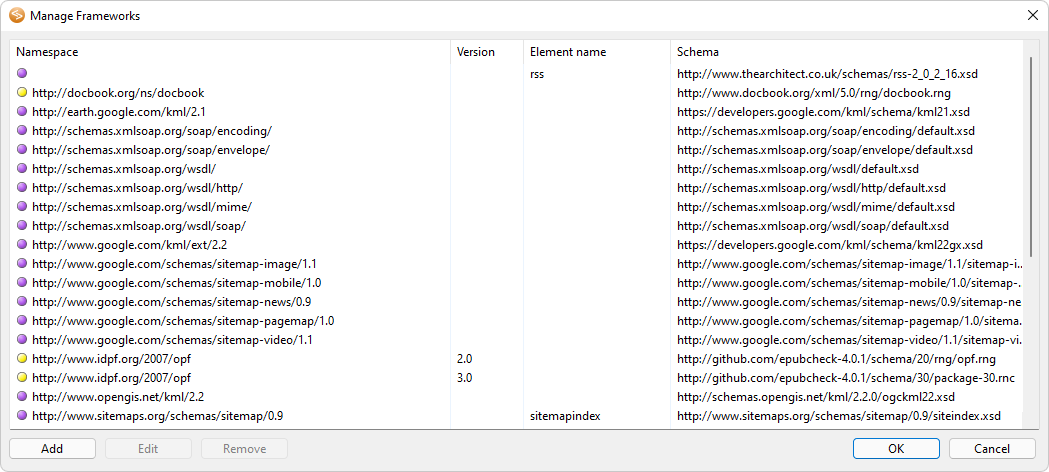Click the purple icon beside soap/encoding/ namespace
The width and height of the screenshot is (1049, 472).
[22, 130]
